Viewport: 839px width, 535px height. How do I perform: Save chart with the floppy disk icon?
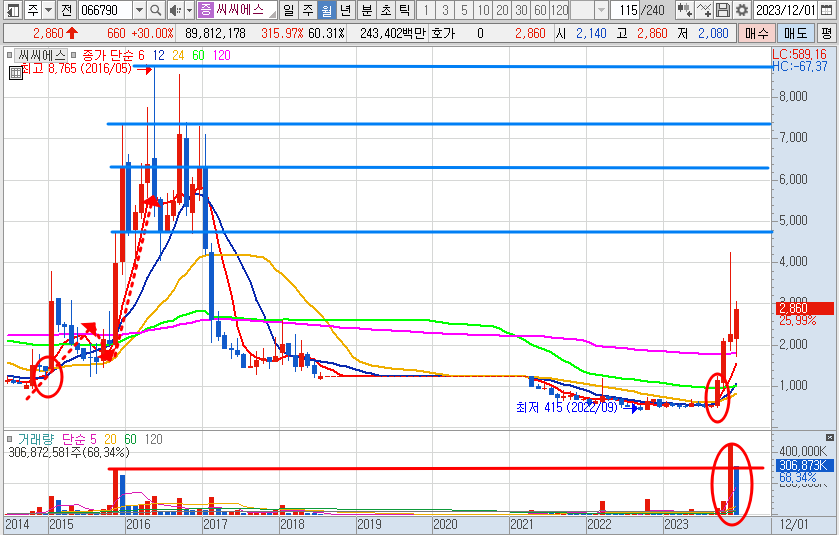tap(723, 10)
